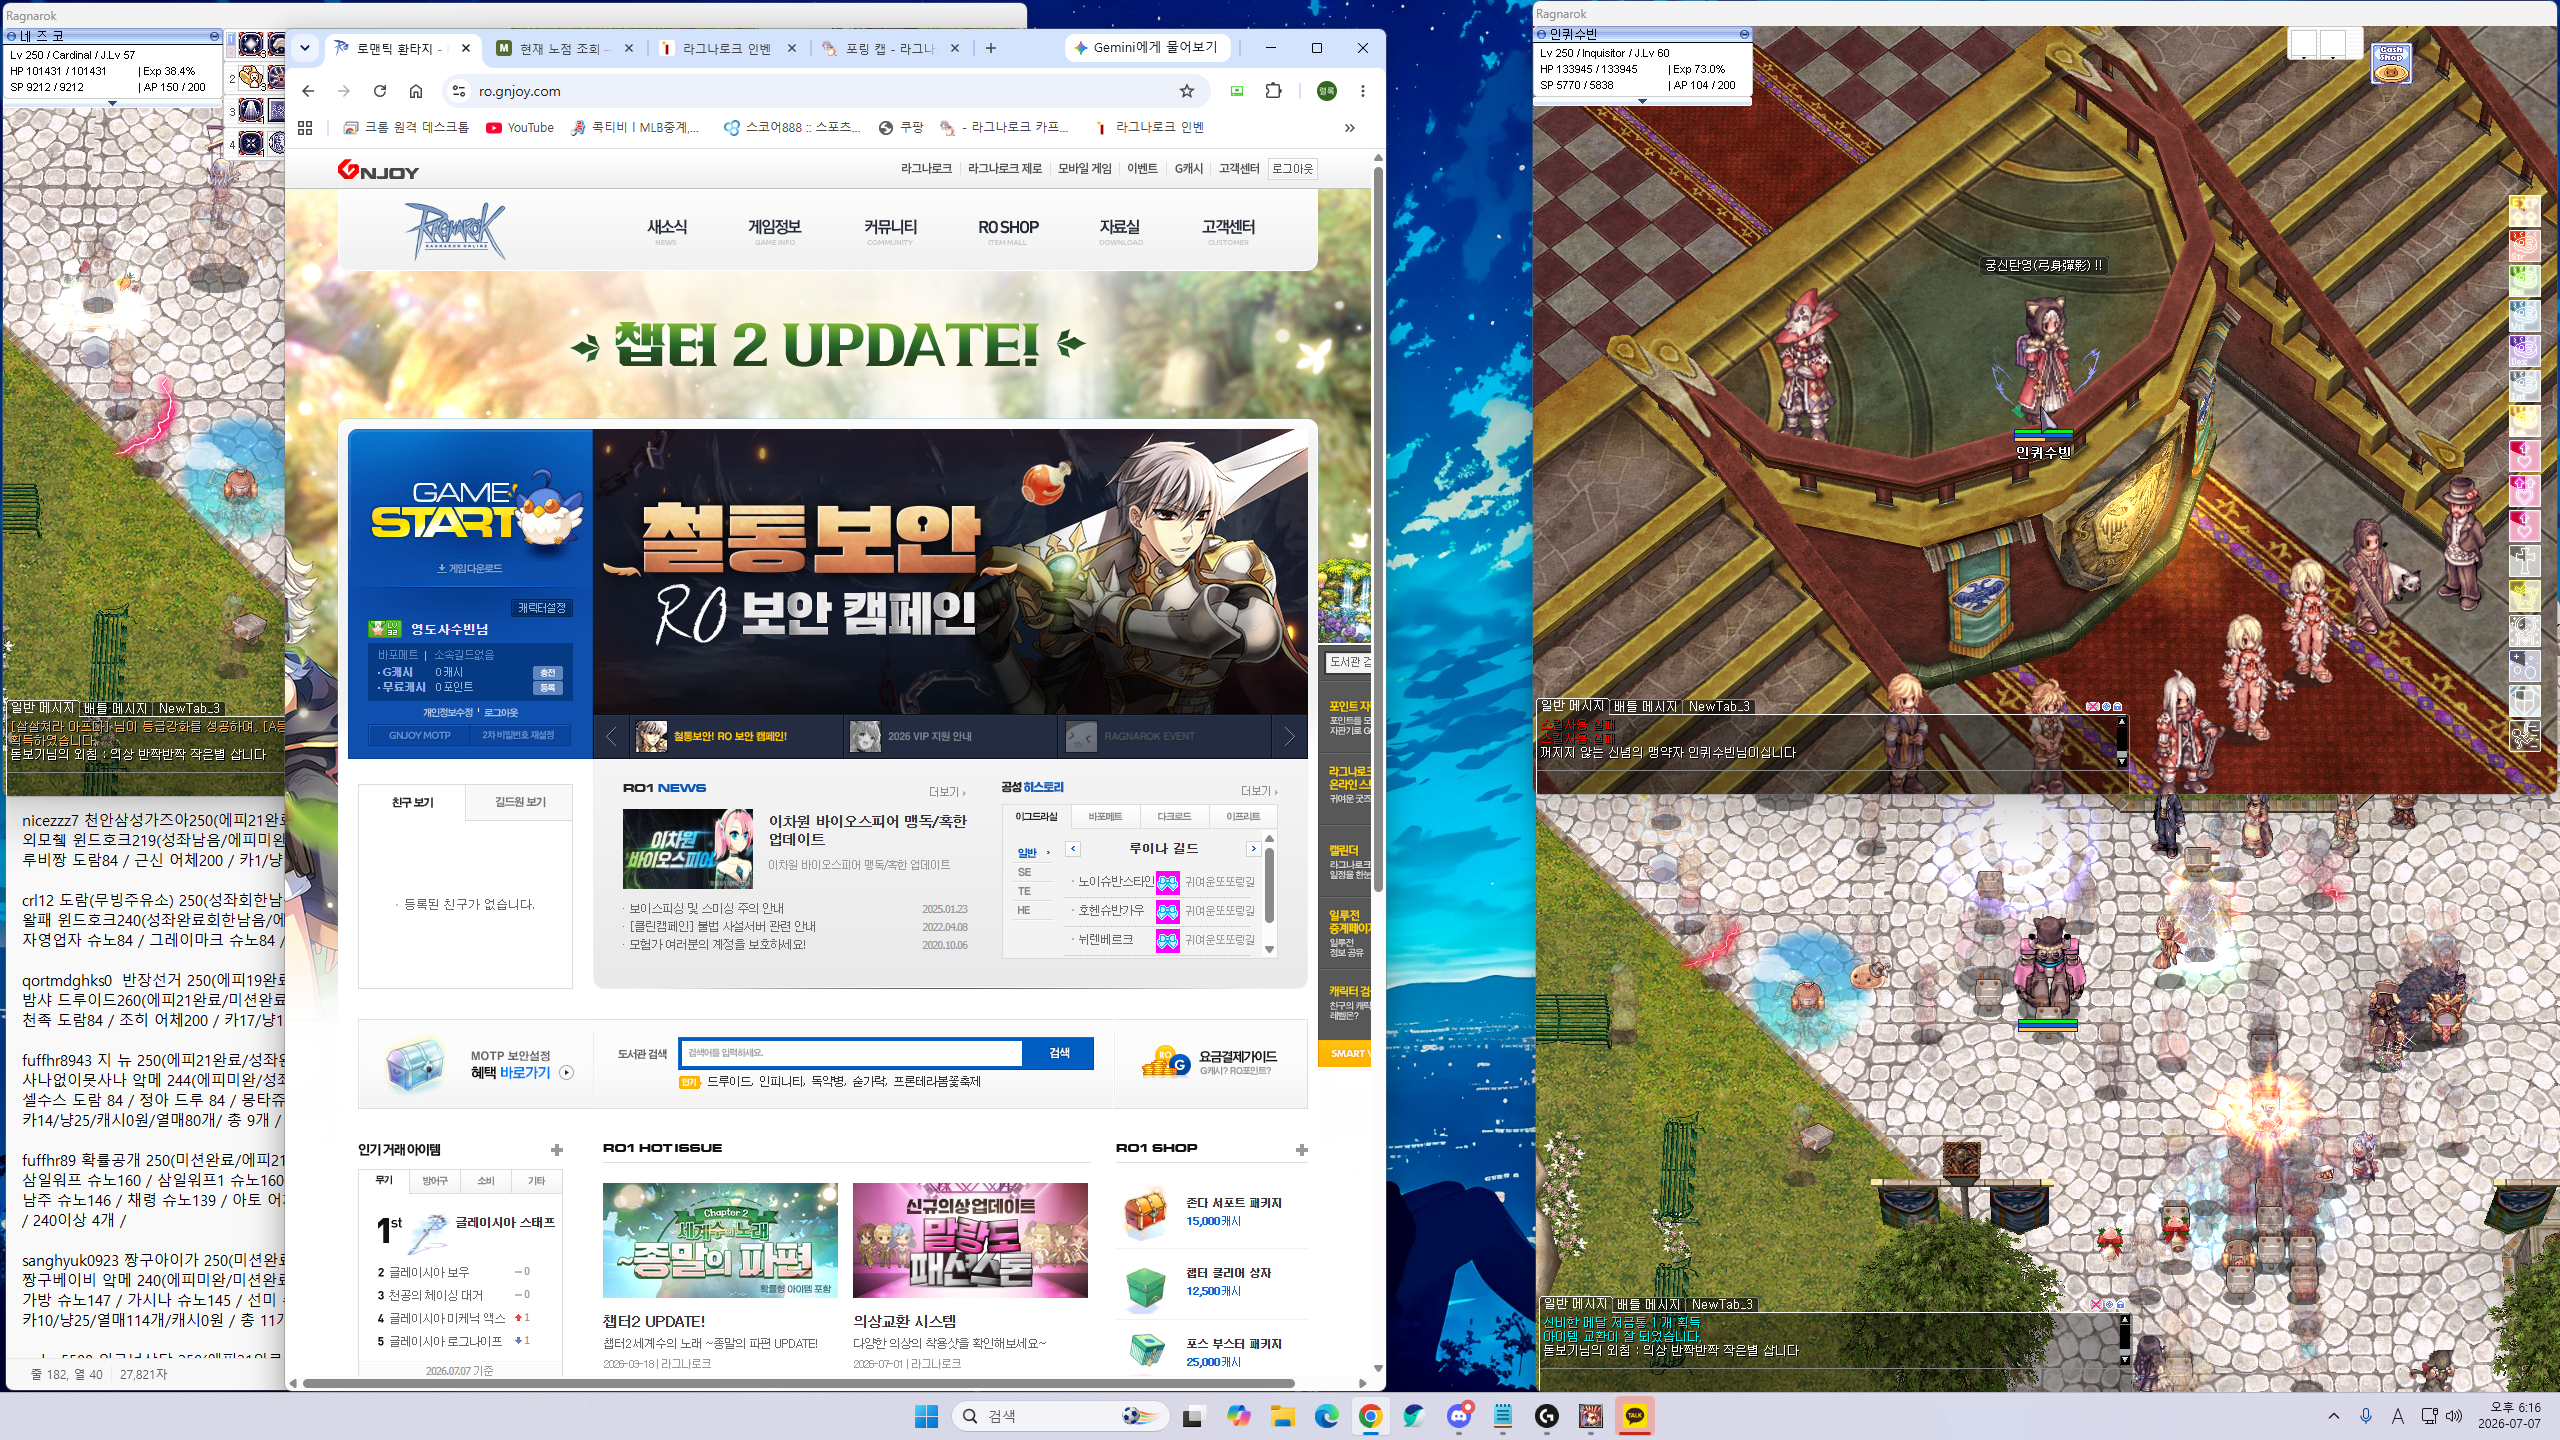
Task: Open first hotkey bar dropdown arrow
Action: point(2303,58)
